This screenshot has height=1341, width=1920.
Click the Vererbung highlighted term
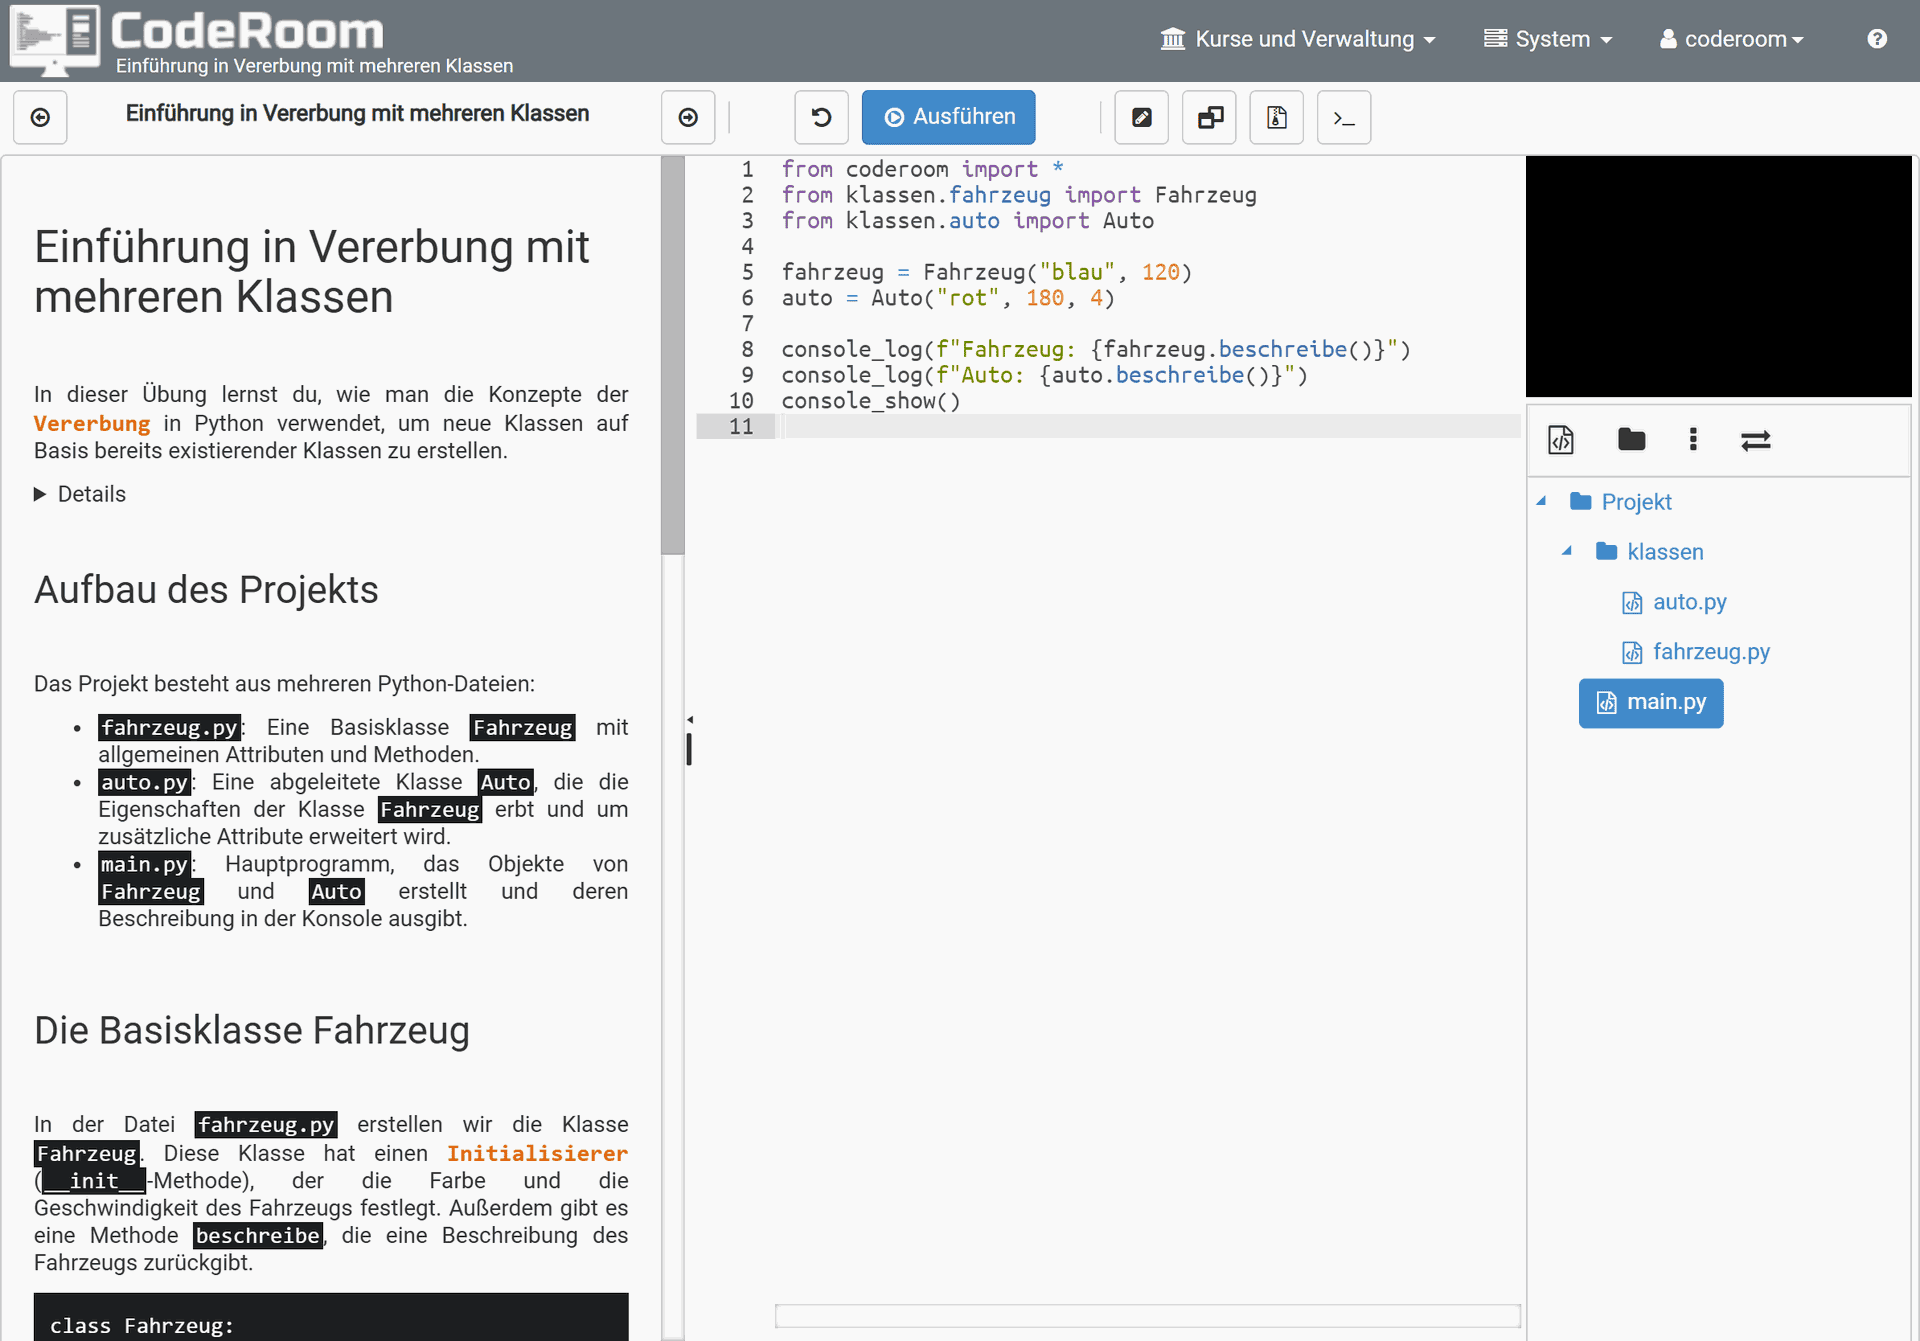[x=92, y=423]
